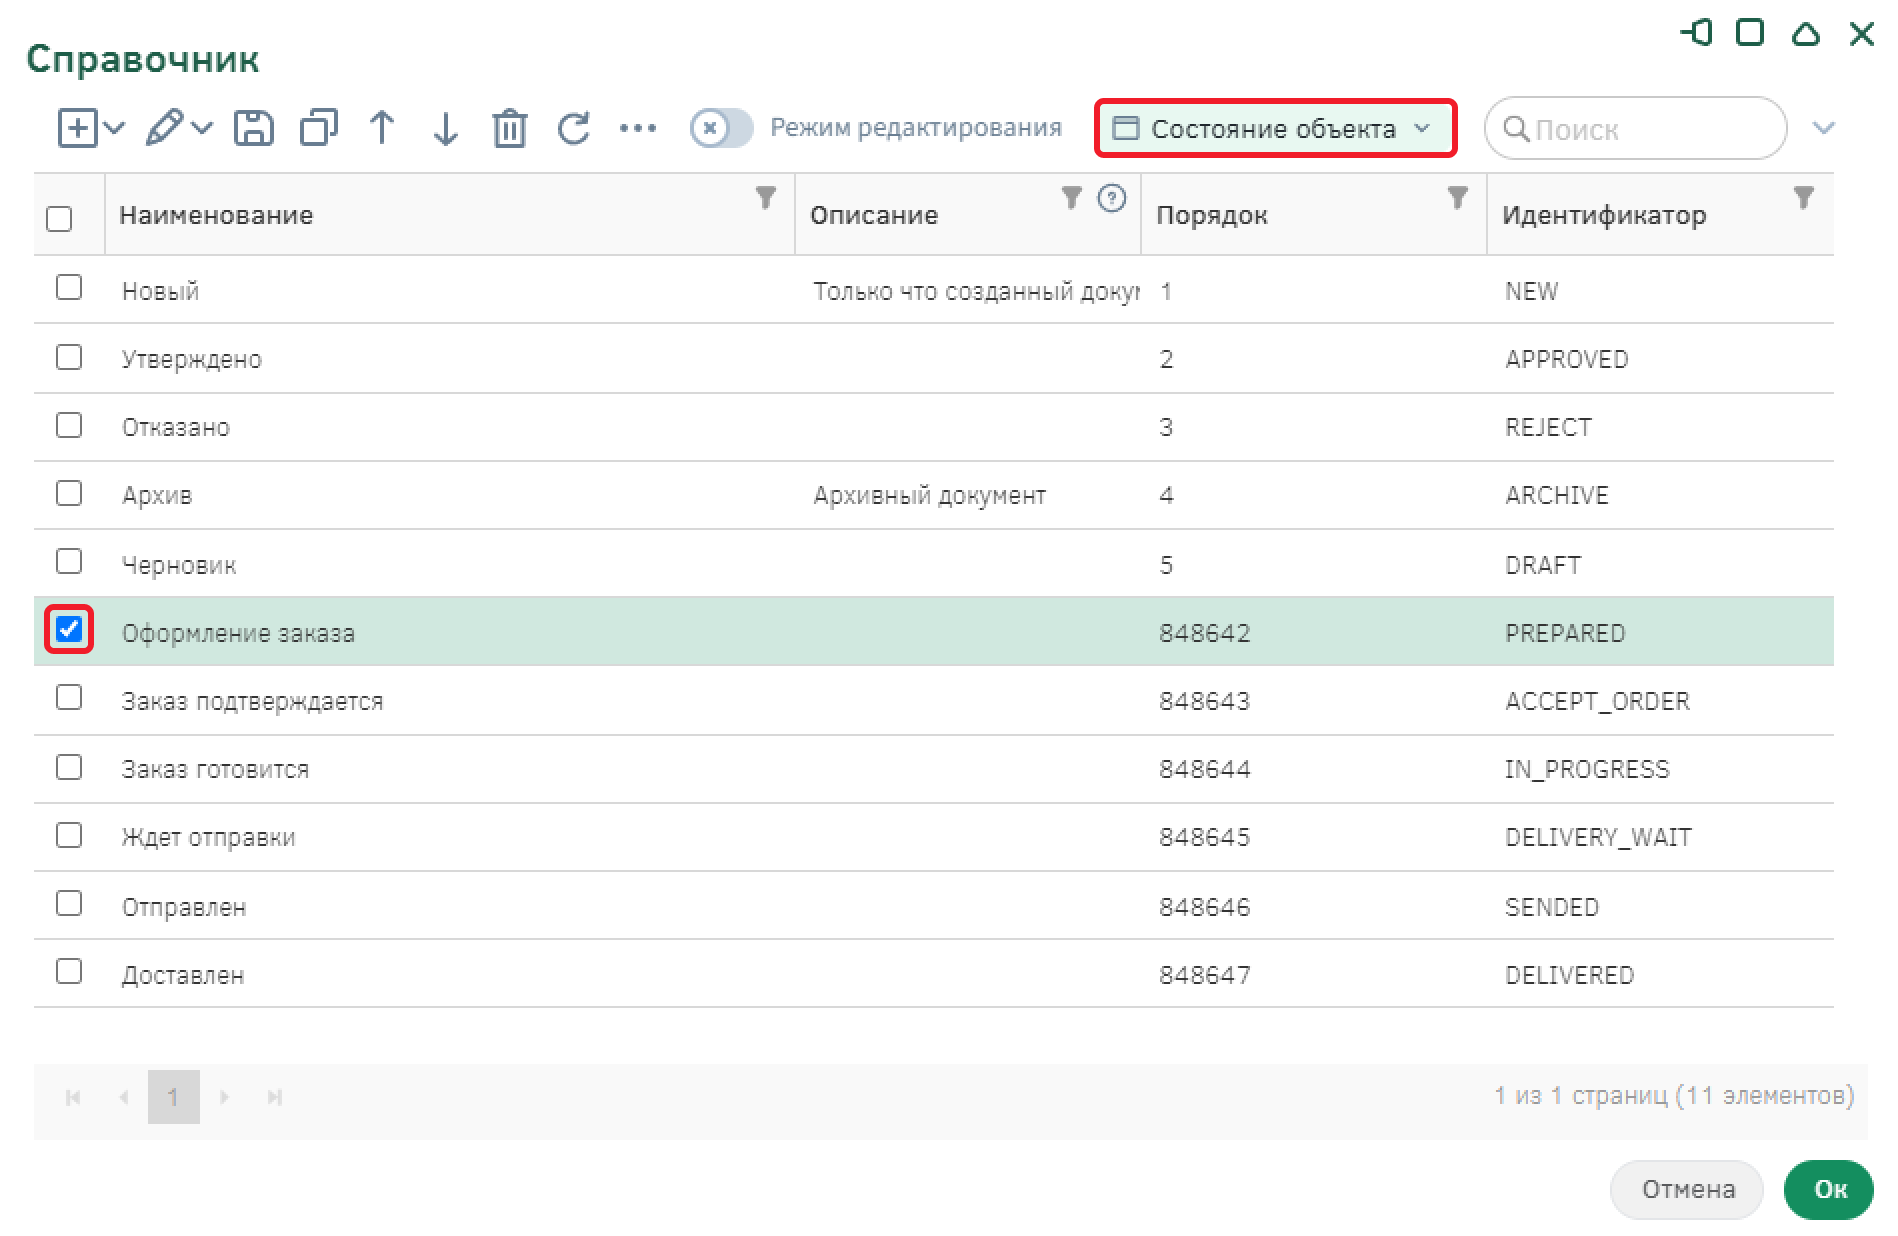
Task: Confirm selection with the Ок button
Action: point(1828,1189)
